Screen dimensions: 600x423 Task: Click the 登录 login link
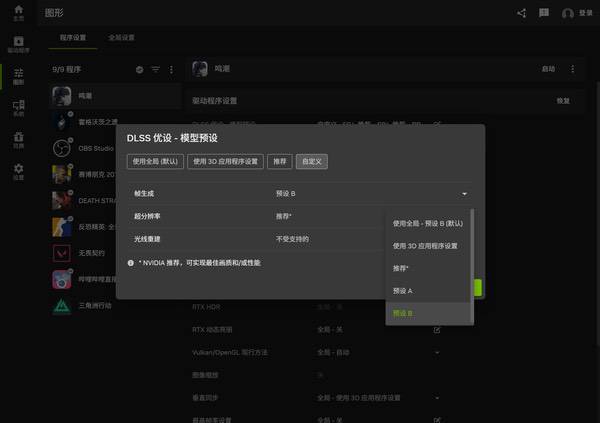pos(585,13)
